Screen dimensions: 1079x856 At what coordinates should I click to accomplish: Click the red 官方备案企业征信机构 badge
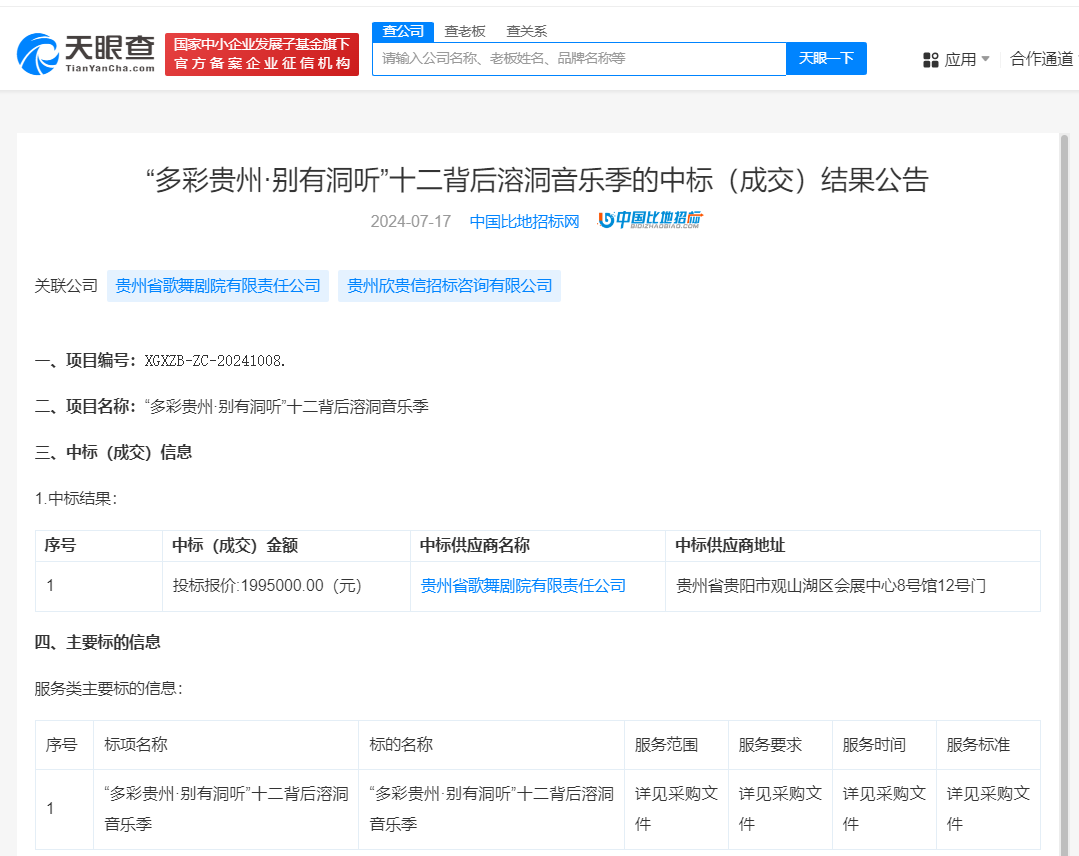[x=261, y=53]
